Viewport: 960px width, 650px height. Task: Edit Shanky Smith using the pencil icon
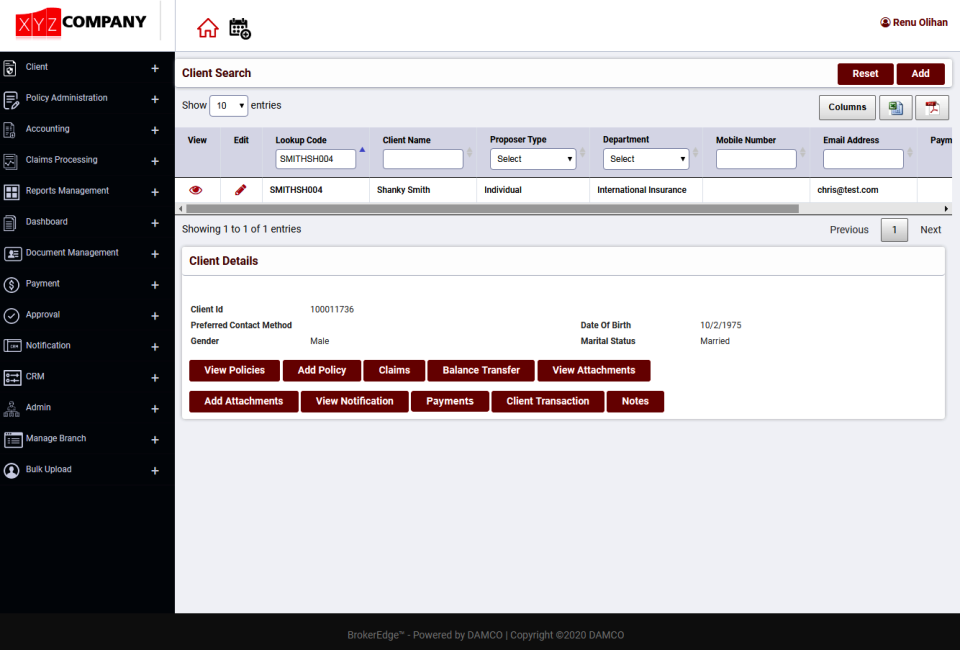(240, 190)
